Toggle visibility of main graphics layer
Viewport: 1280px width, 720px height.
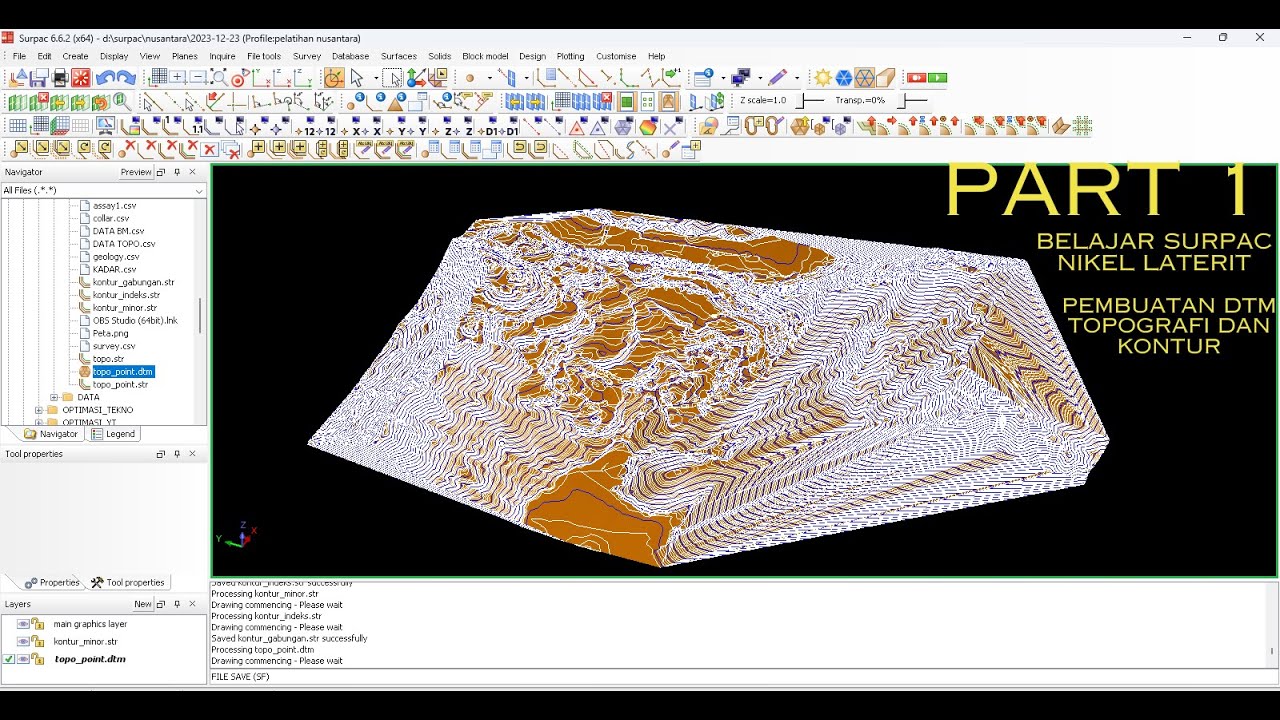point(23,624)
